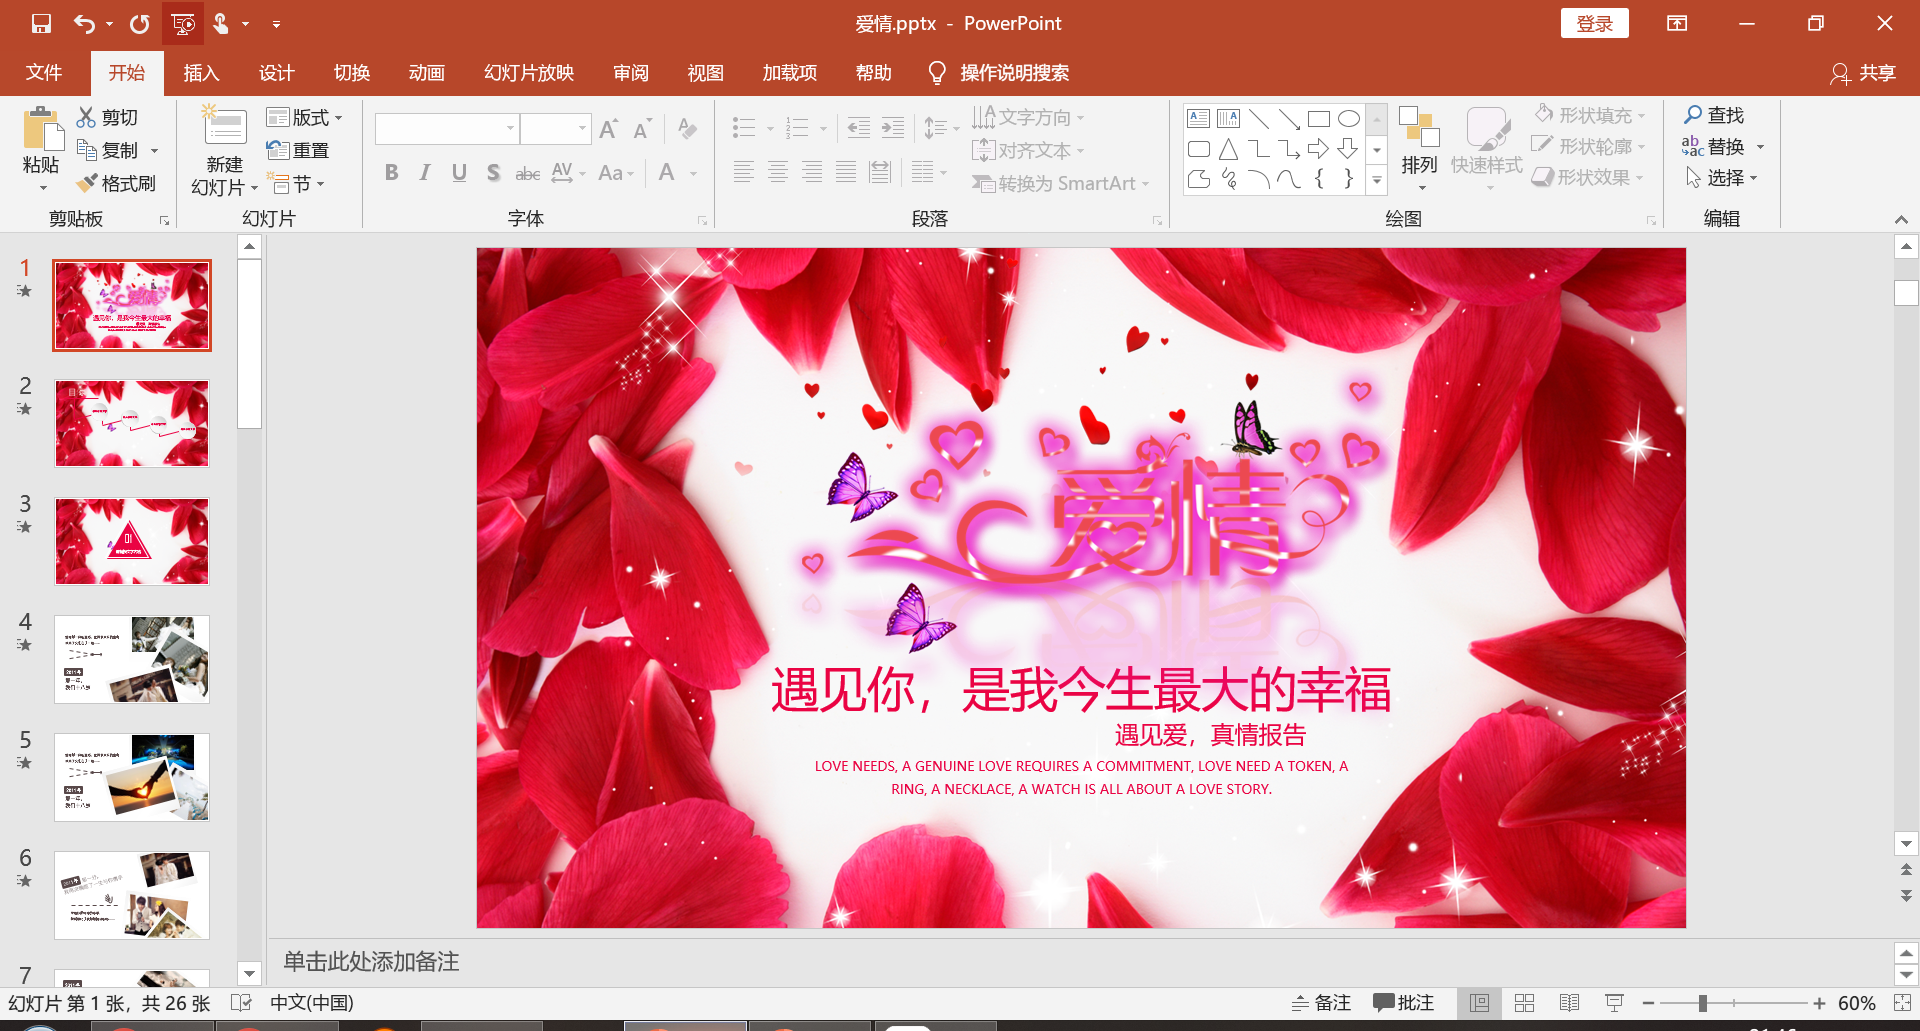Screen dimensions: 1920x1031
Task: Switch to the 插入 (Insert) ribbon tab
Action: pyautogui.click(x=202, y=72)
